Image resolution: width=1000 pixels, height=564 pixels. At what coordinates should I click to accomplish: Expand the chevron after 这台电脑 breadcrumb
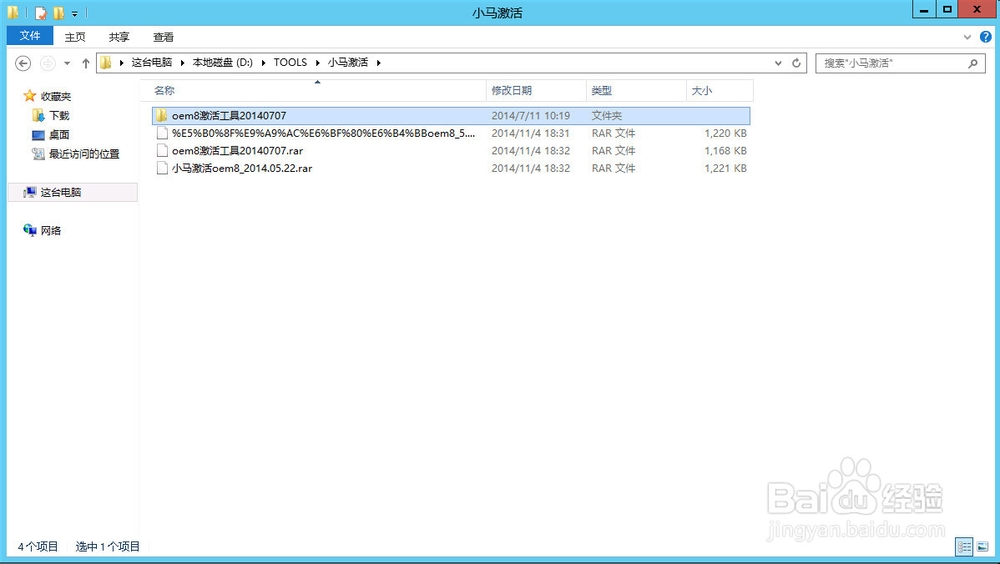point(182,63)
